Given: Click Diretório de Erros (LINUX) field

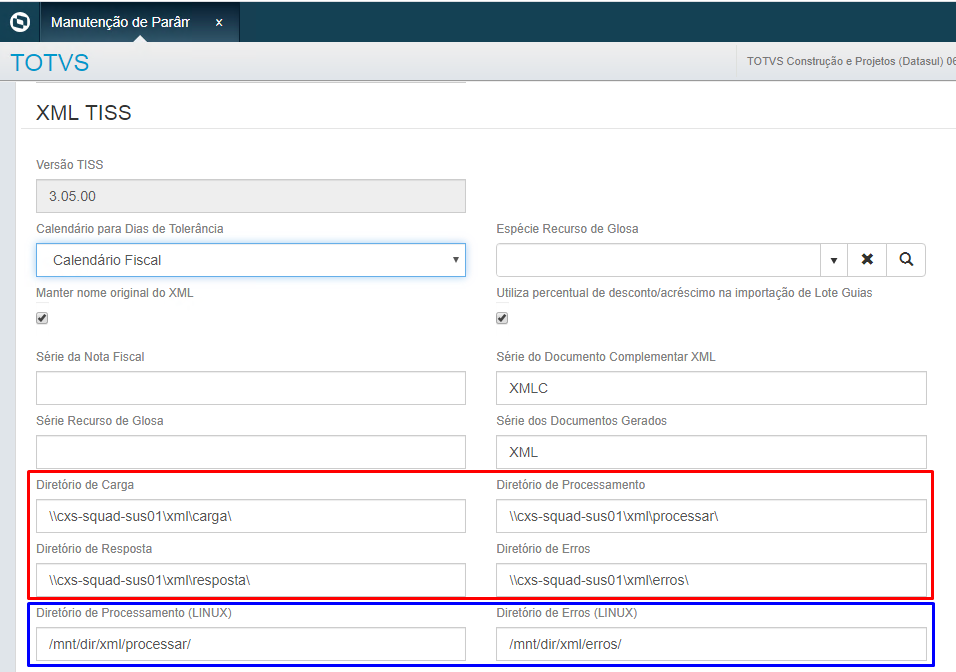Looking at the screenshot, I should 711,644.
